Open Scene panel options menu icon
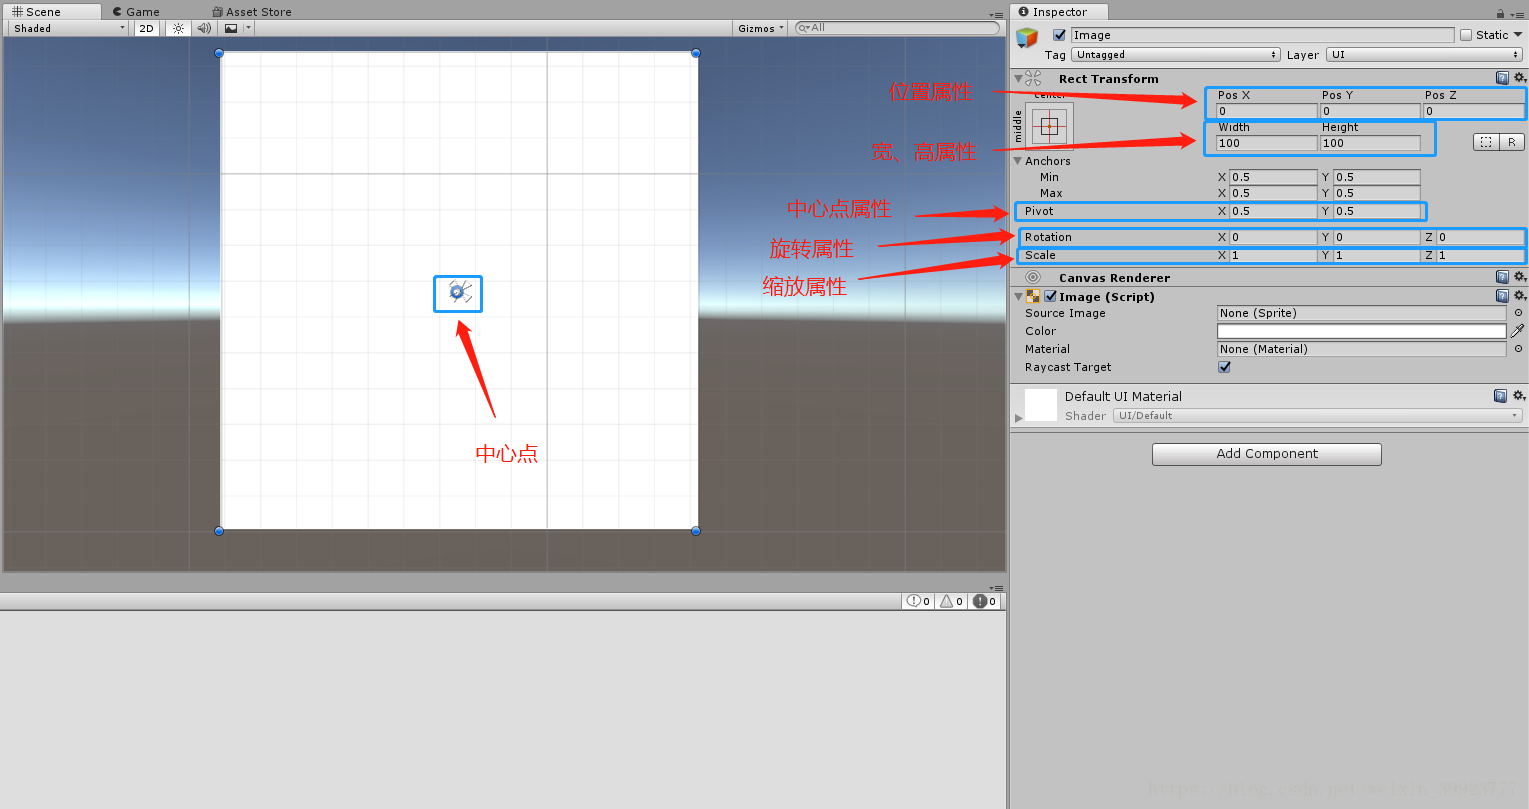Screen dimensions: 1529x809 [996, 15]
